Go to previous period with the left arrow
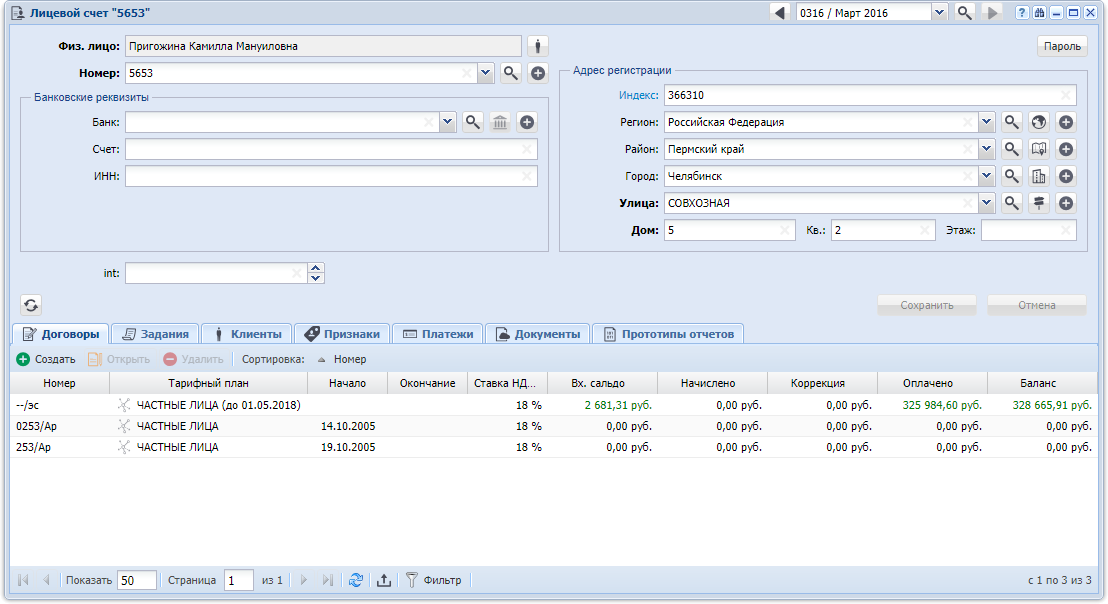Screen dimensions: 1108x604 point(780,13)
